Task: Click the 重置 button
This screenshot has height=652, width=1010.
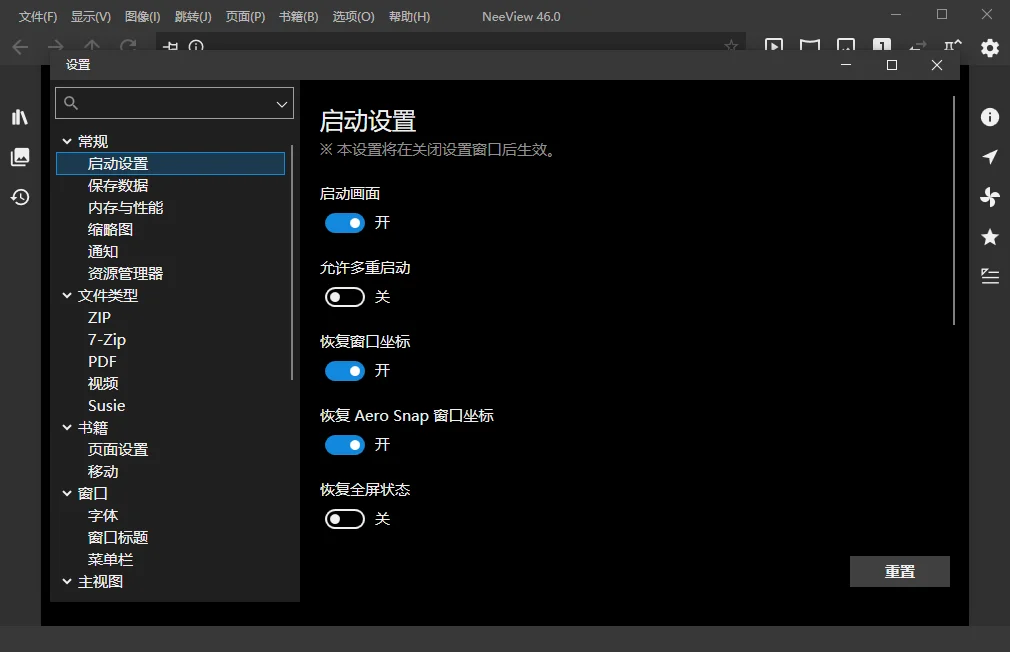Action: (899, 571)
